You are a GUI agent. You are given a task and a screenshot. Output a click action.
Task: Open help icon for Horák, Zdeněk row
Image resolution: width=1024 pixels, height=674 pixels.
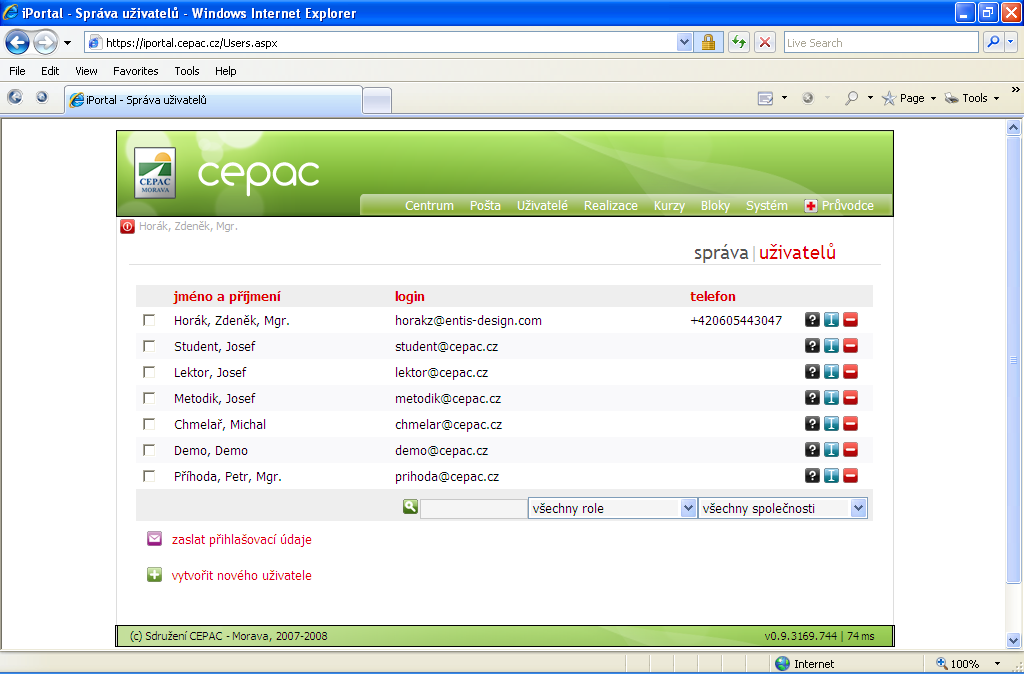tap(812, 320)
